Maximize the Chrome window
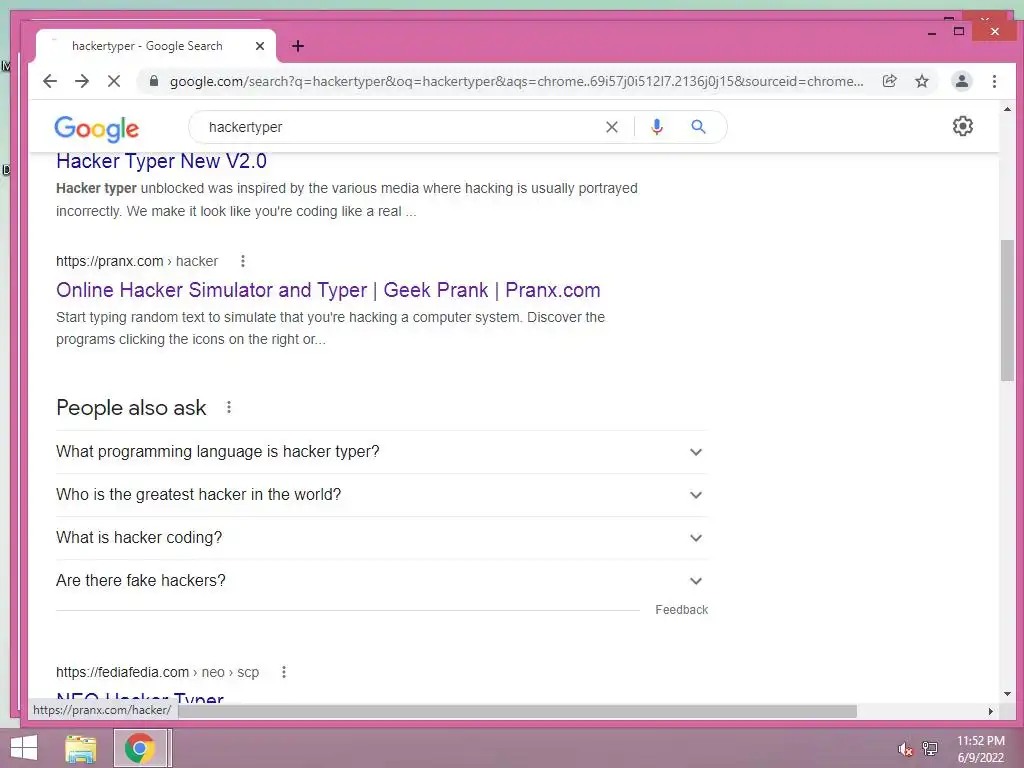The image size is (1024, 768). (959, 31)
